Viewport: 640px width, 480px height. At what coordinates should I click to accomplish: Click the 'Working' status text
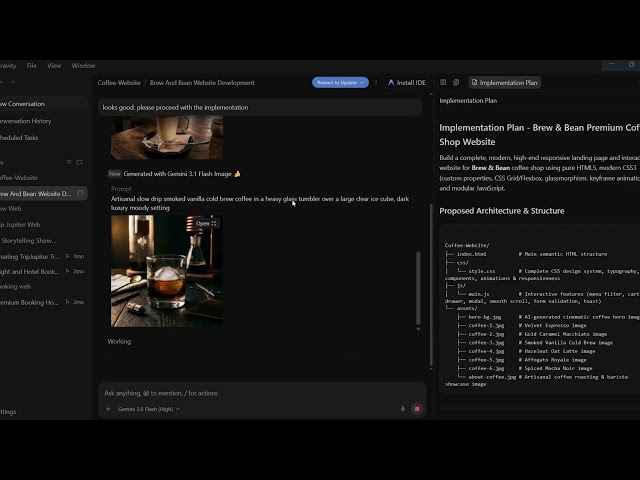pyautogui.click(x=119, y=342)
